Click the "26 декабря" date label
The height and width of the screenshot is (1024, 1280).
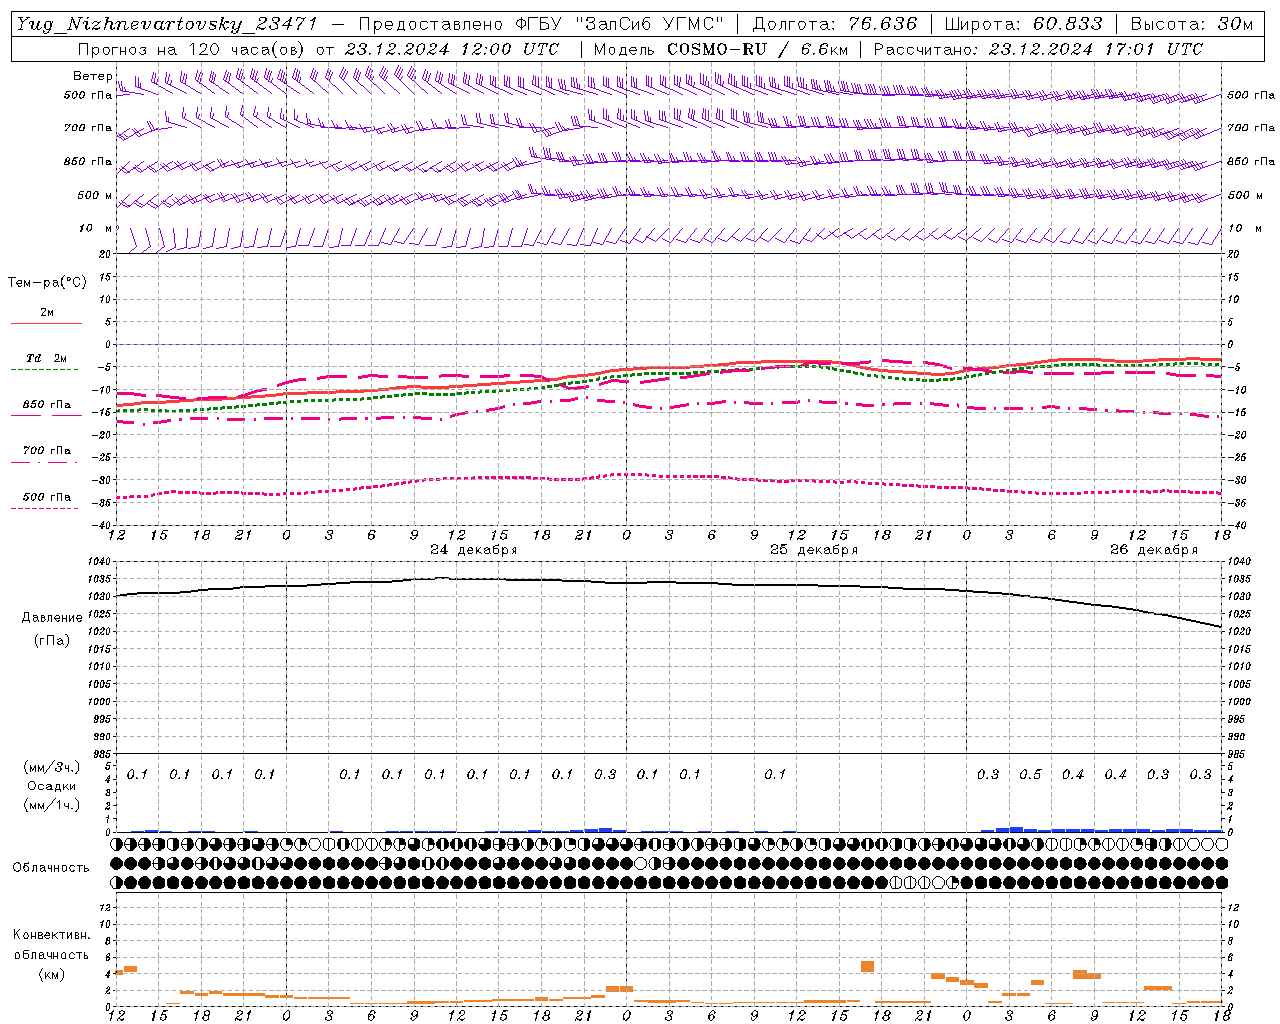pos(1154,550)
